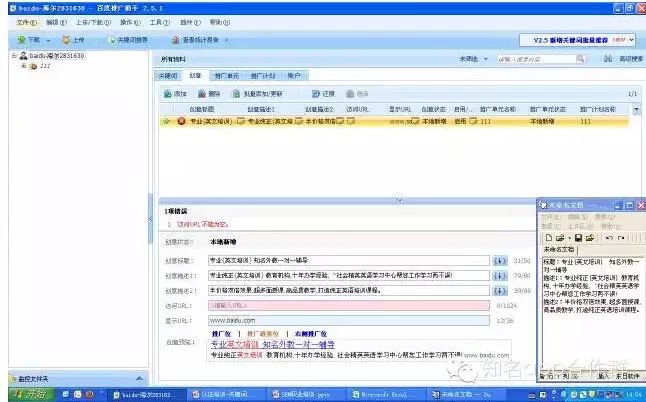Click the 还原 restore icon
This screenshot has height=402, width=646.
[x=316, y=94]
